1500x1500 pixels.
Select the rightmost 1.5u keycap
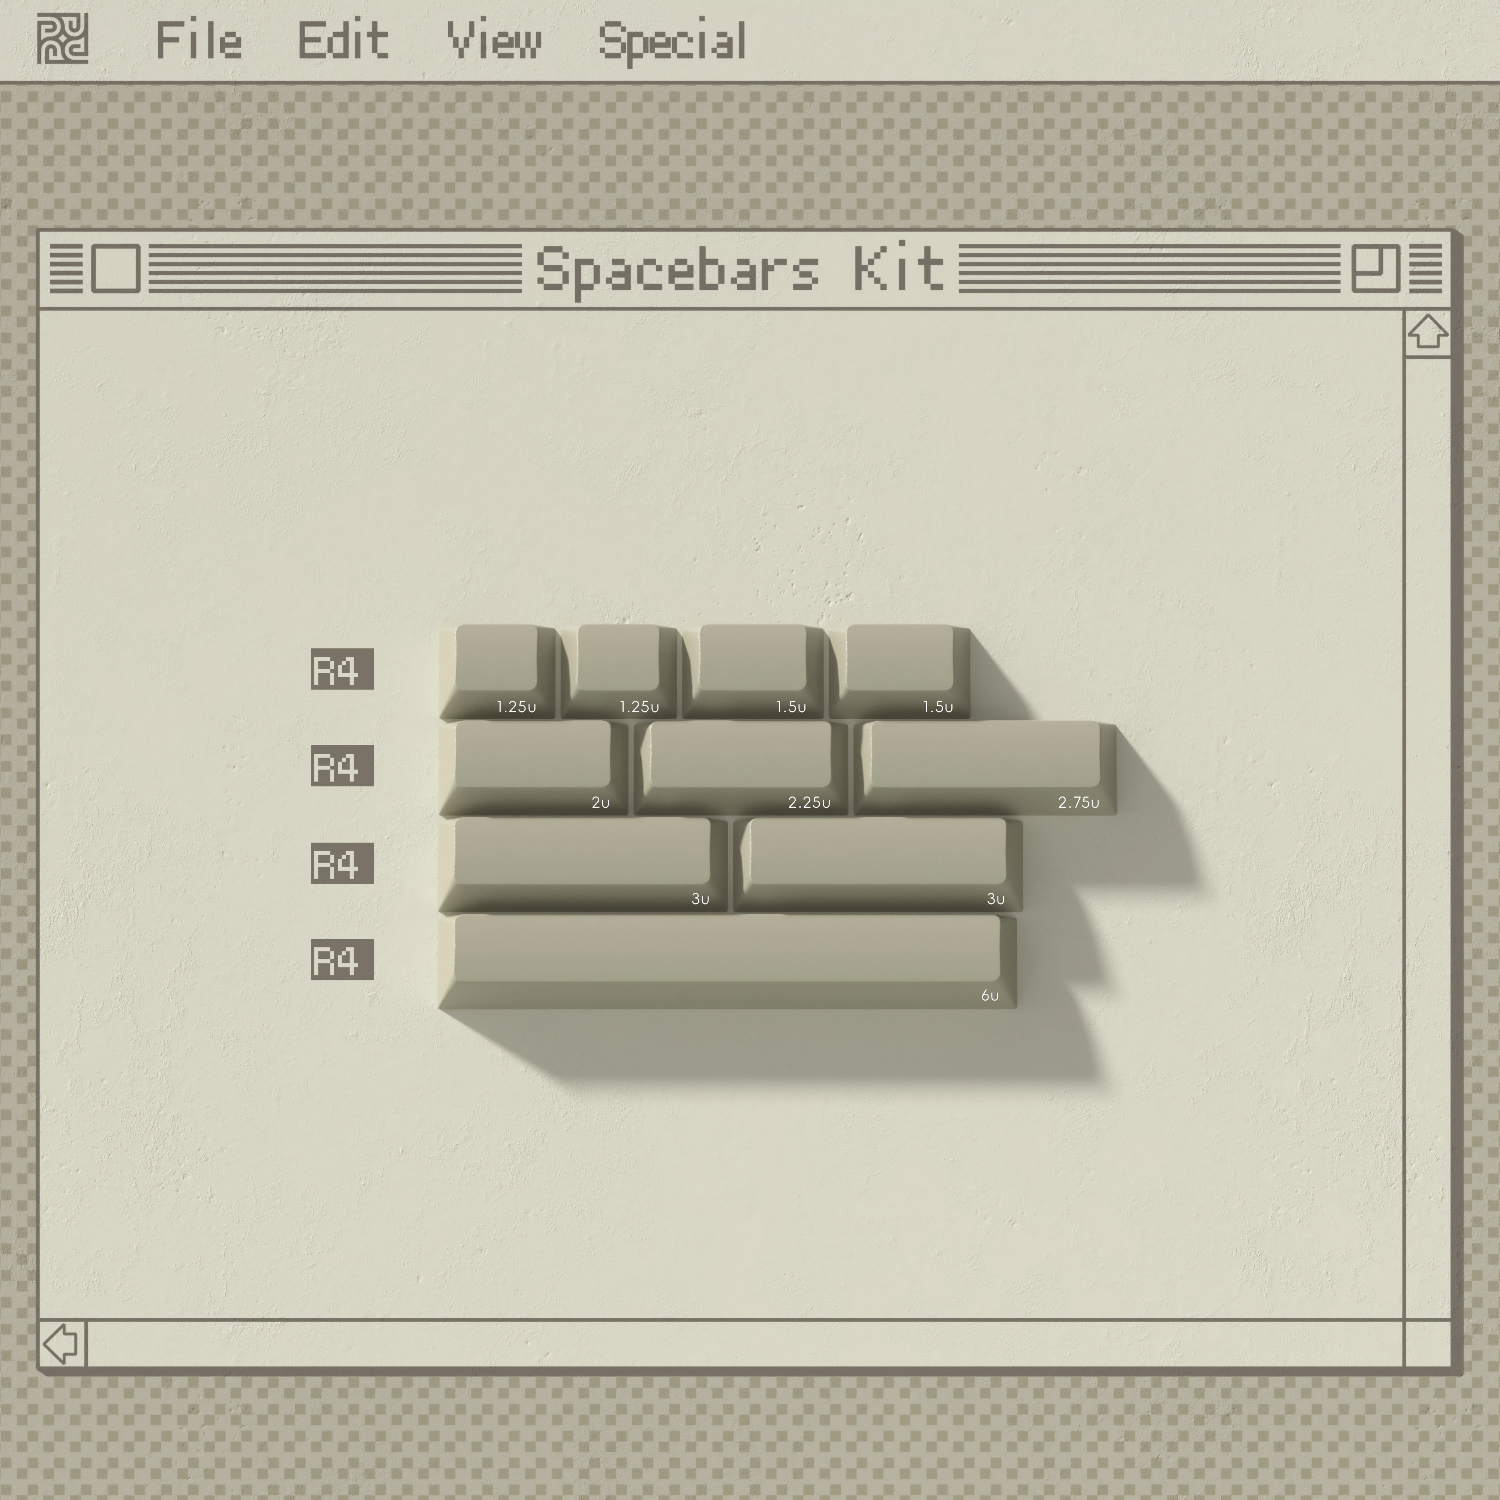(x=900, y=672)
